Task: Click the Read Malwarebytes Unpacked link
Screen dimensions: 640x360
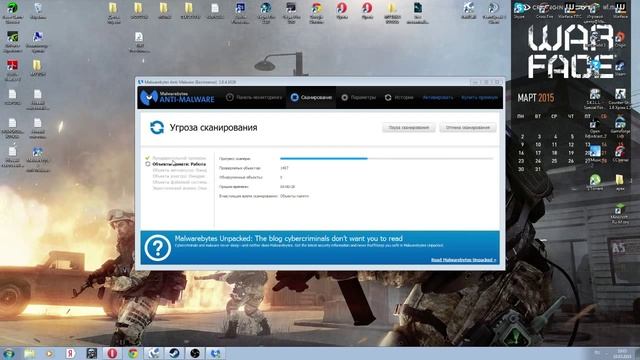Action: pyautogui.click(x=463, y=260)
